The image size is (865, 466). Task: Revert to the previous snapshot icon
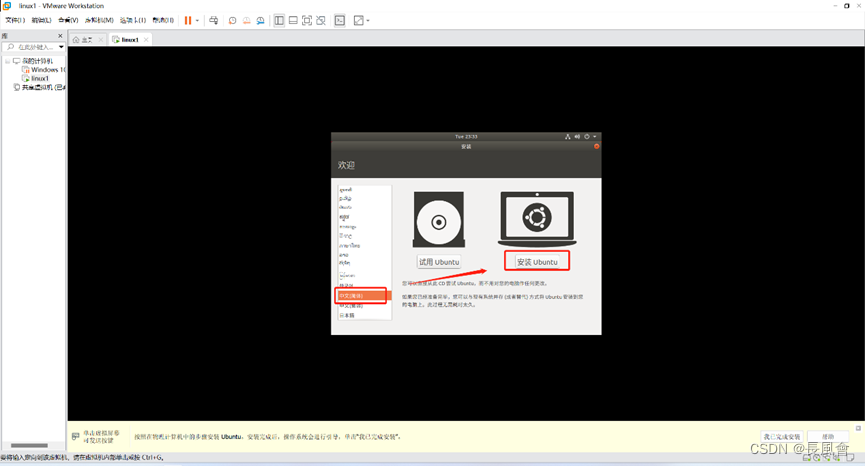247,20
